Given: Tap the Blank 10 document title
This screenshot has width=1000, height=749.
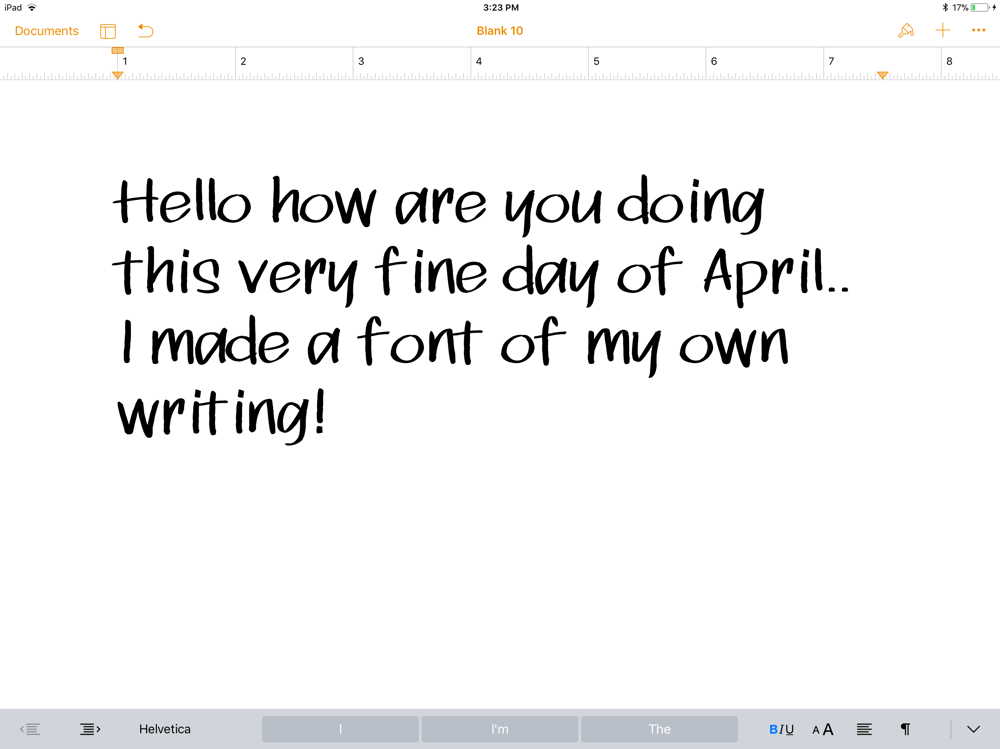Looking at the screenshot, I should click(x=500, y=31).
